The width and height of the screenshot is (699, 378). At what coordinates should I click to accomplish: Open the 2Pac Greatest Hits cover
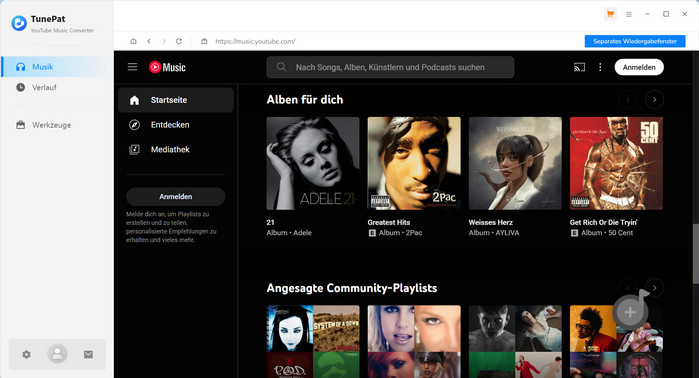[414, 163]
